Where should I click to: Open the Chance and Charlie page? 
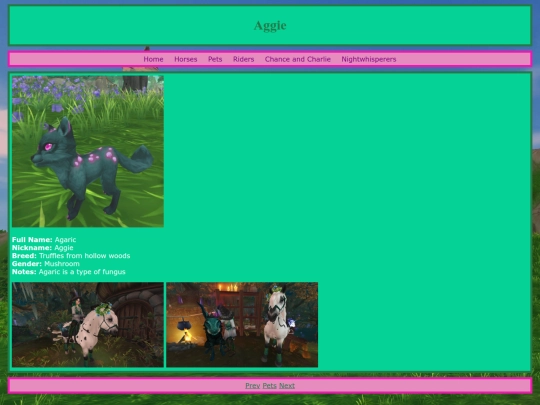coord(298,59)
